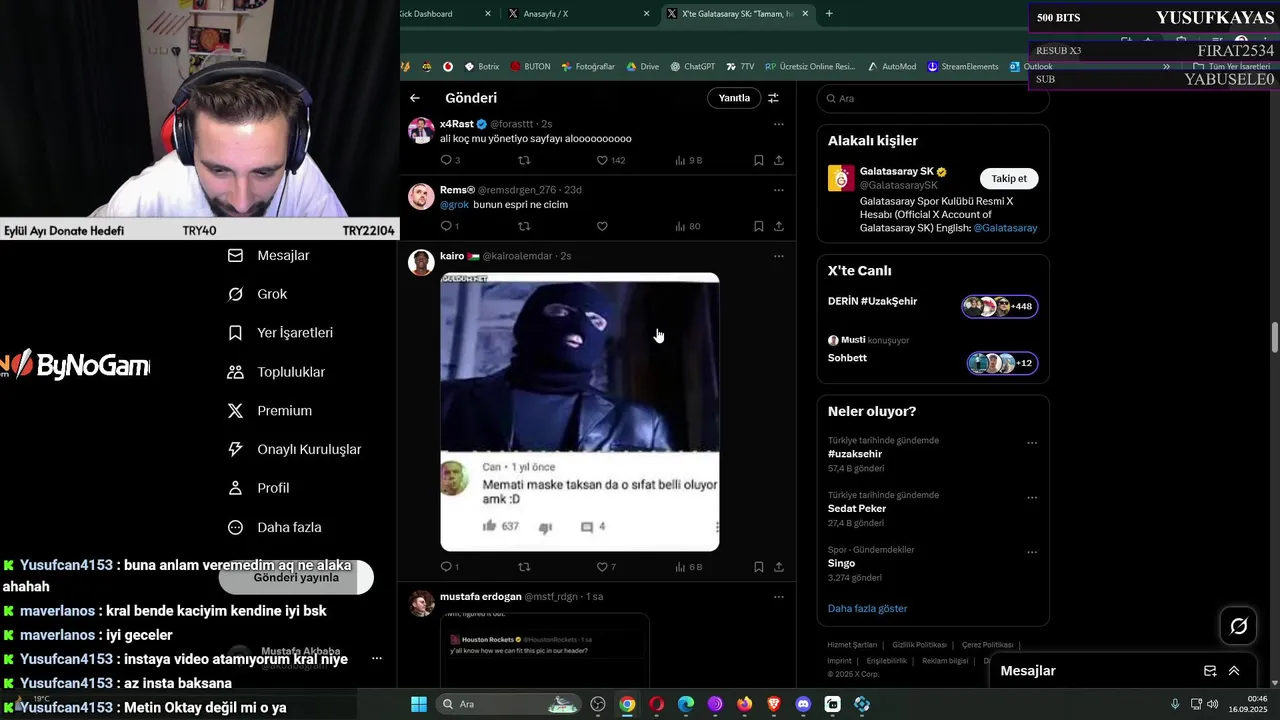The width and height of the screenshot is (1280, 720).
Task: Open Topluluklar in the sidebar
Action: pos(276,372)
